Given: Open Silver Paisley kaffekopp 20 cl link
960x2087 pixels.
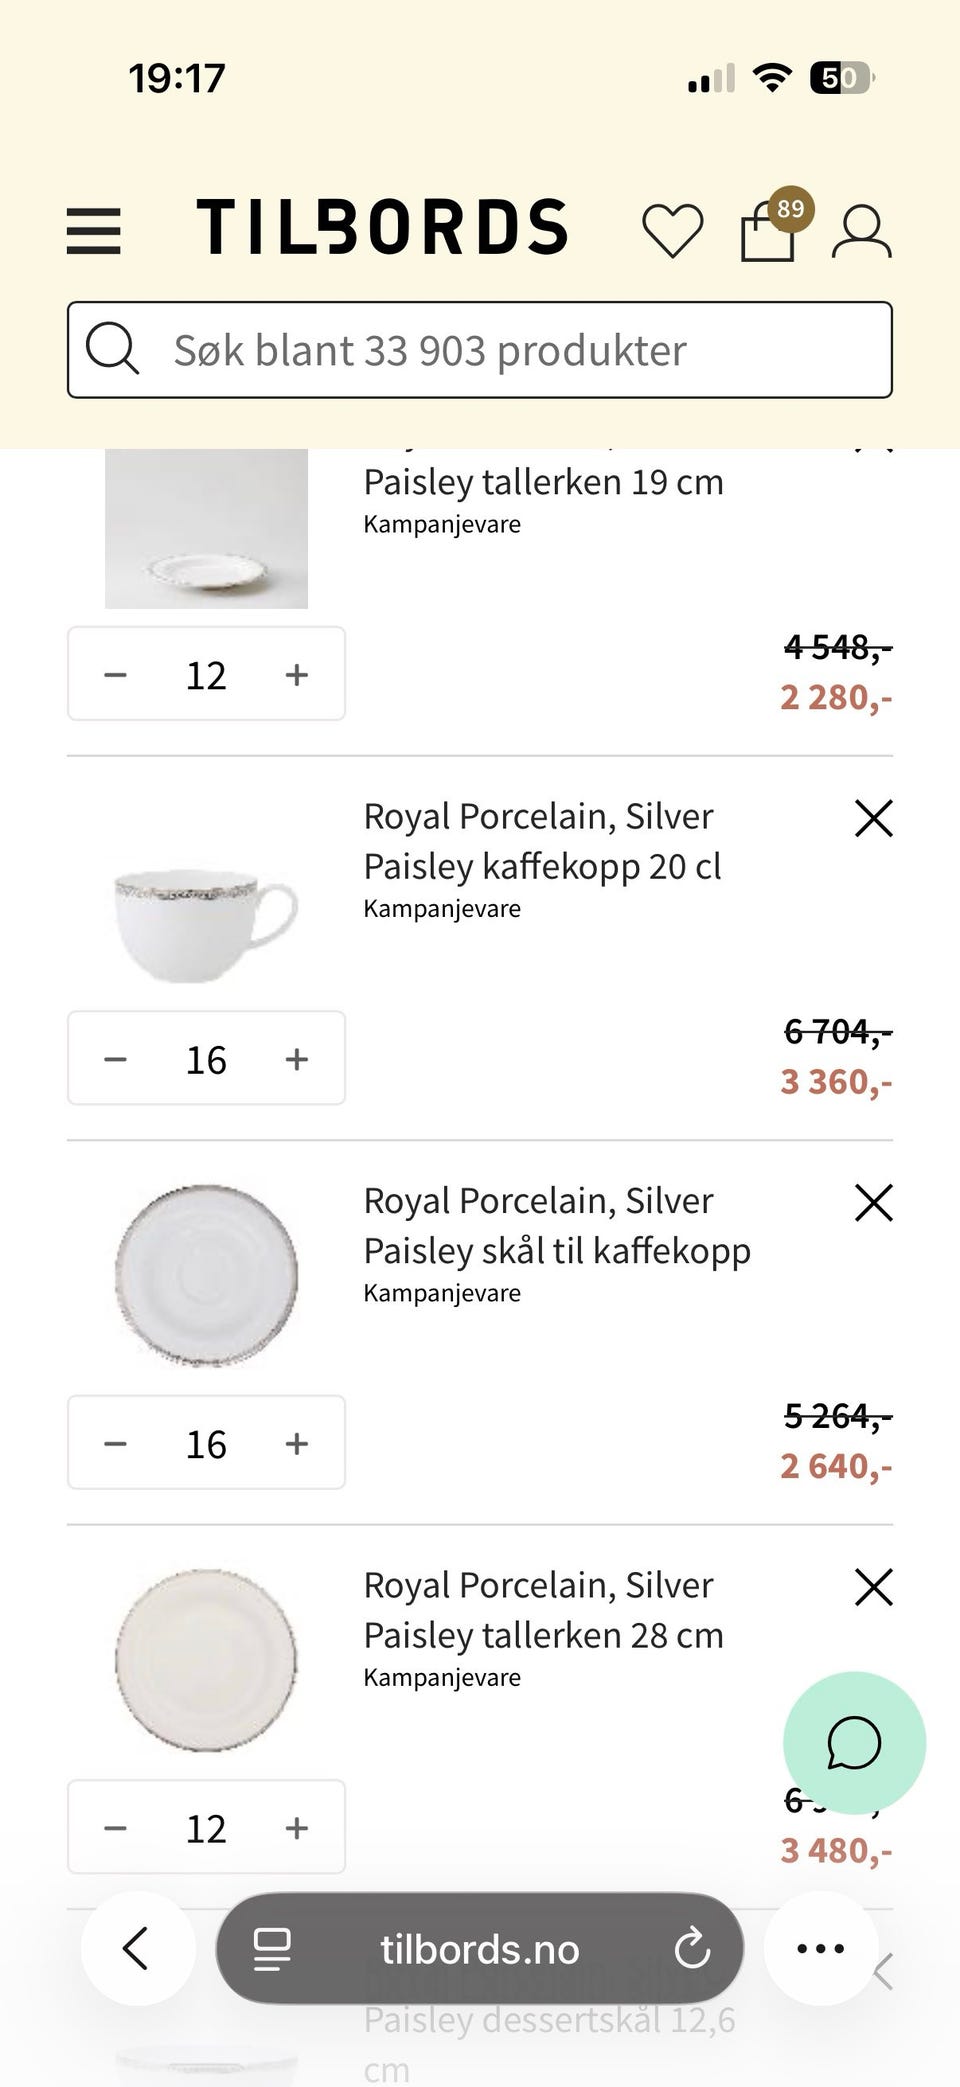Looking at the screenshot, I should point(542,841).
